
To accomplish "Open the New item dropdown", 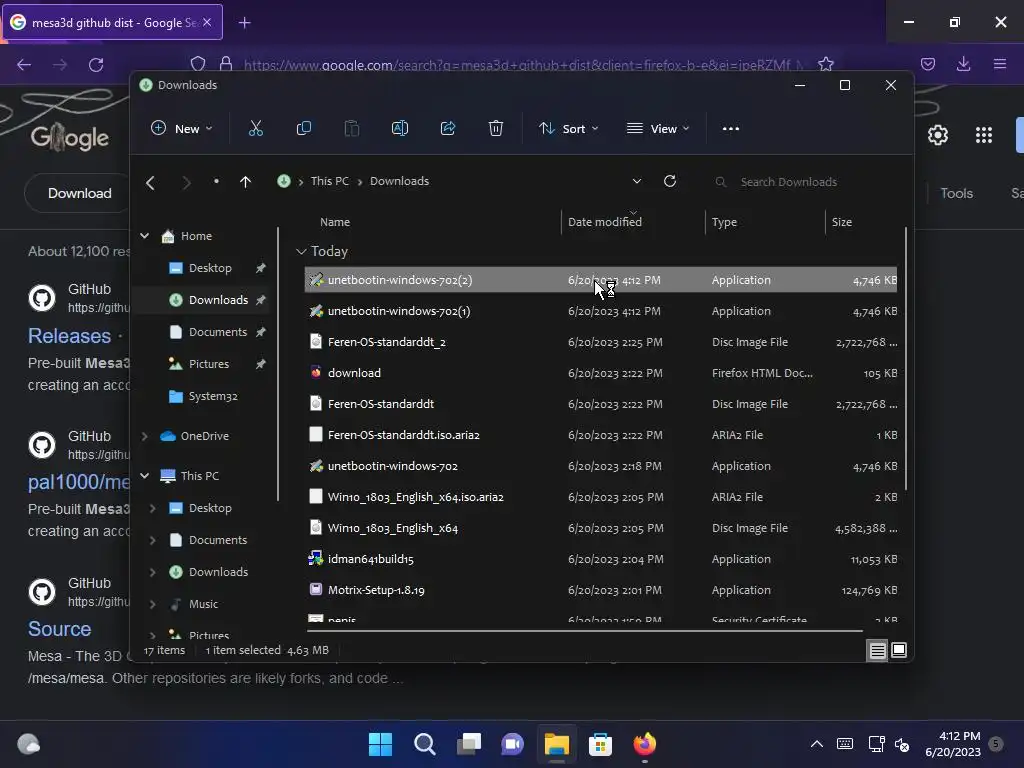I will pos(182,129).
